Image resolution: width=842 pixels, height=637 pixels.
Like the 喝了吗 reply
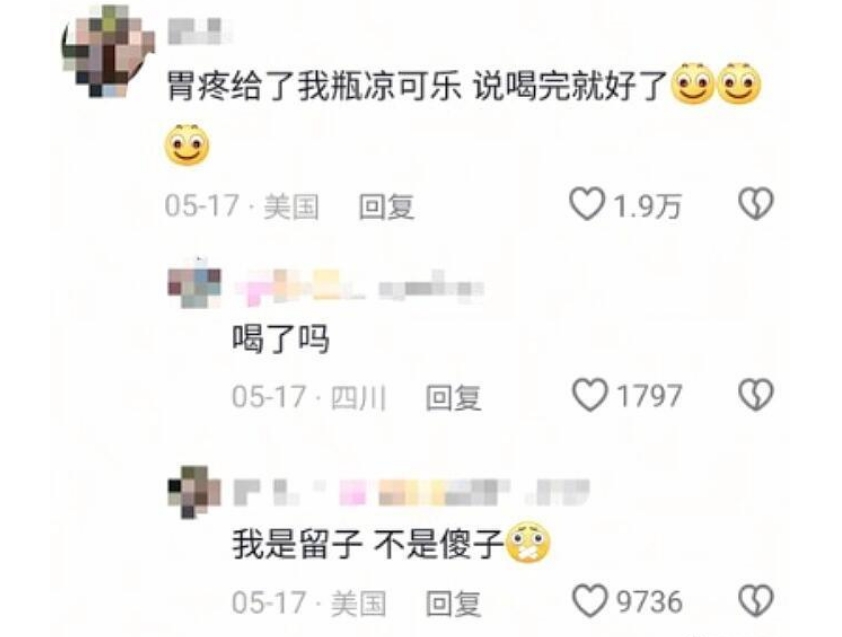point(590,395)
